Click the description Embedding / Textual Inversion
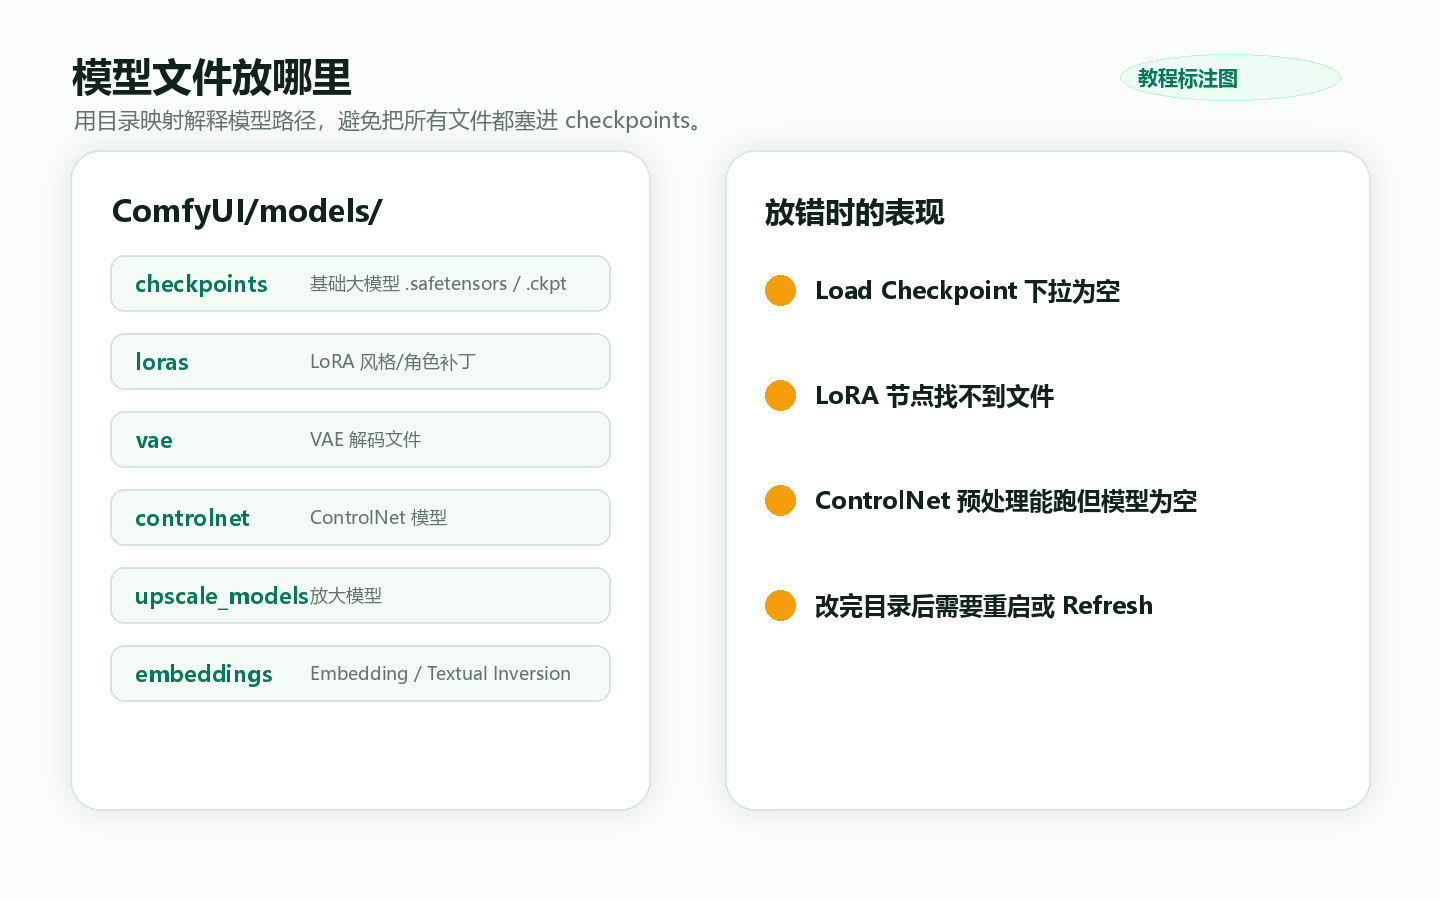Viewport: 1440px width, 900px height. [440, 674]
